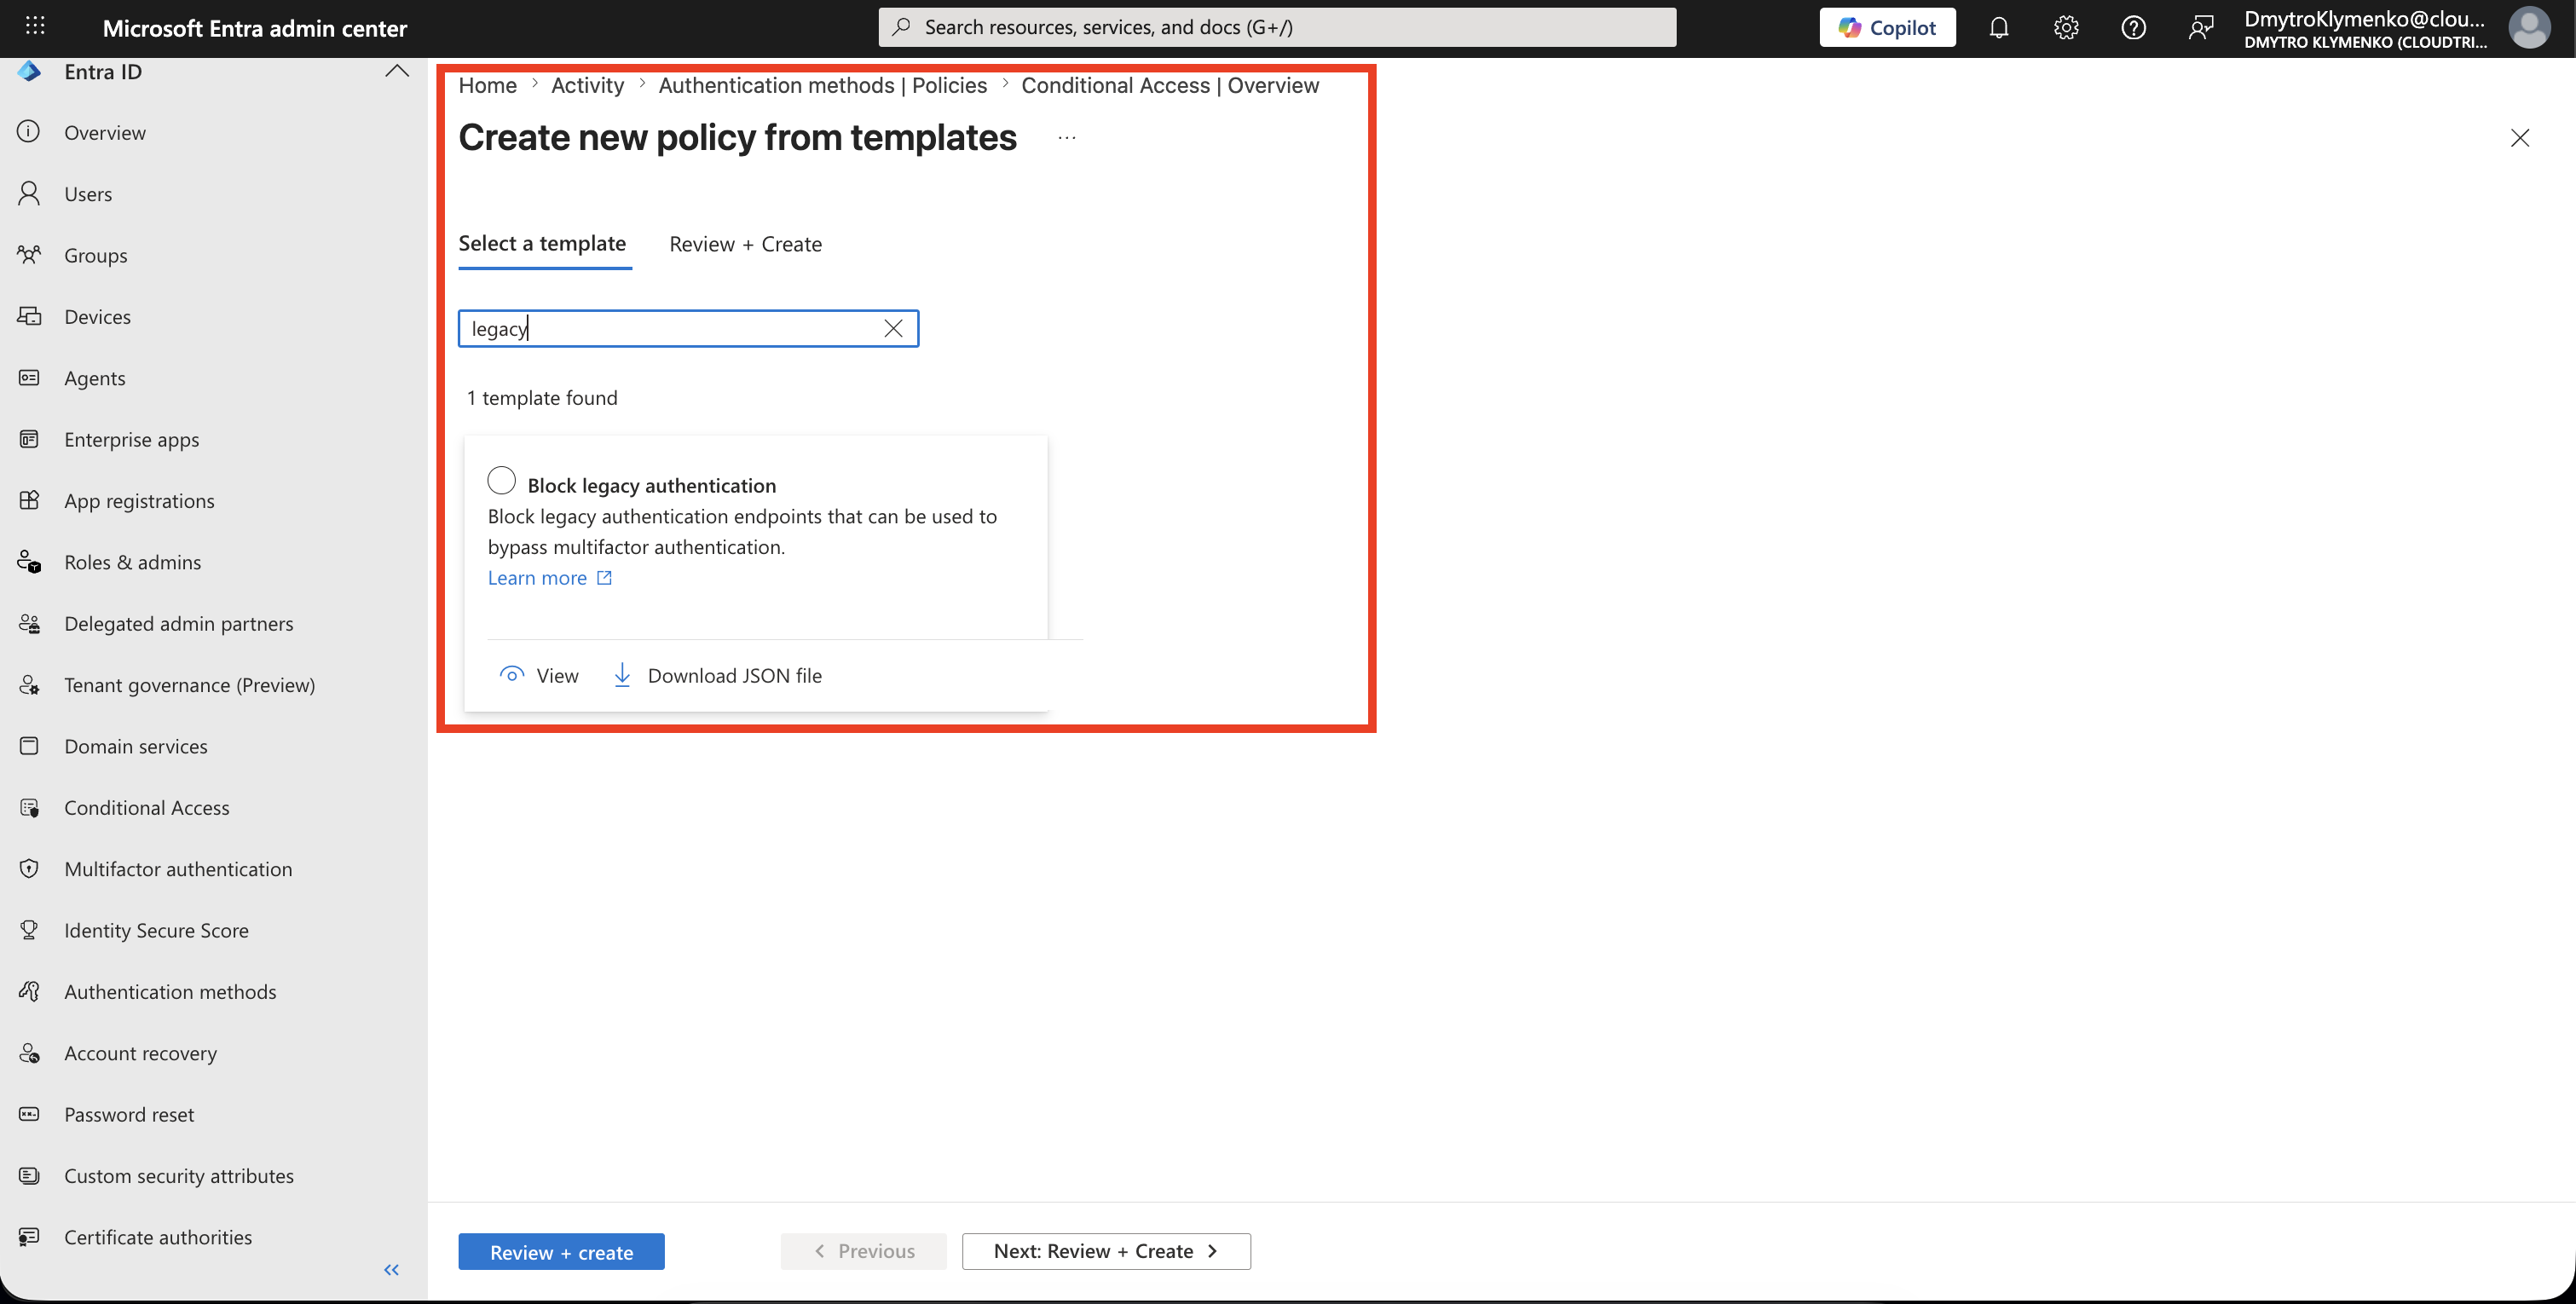Open Learn more link on template card
This screenshot has width=2576, height=1304.
549,578
